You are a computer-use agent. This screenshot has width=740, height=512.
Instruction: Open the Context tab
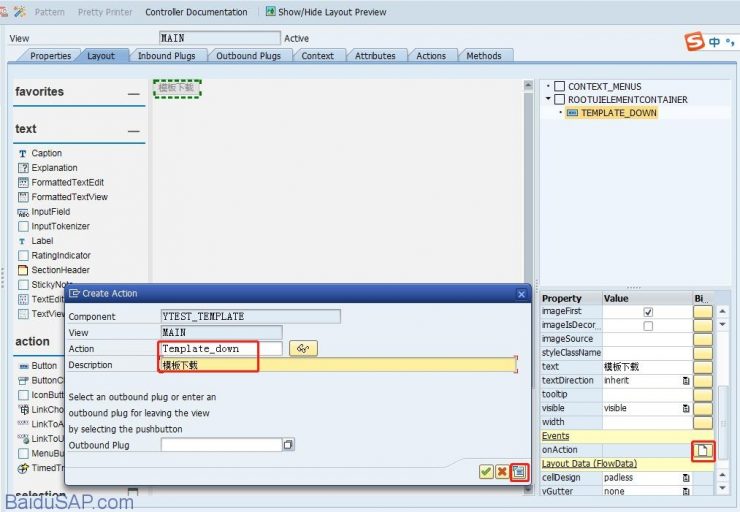(x=317, y=56)
